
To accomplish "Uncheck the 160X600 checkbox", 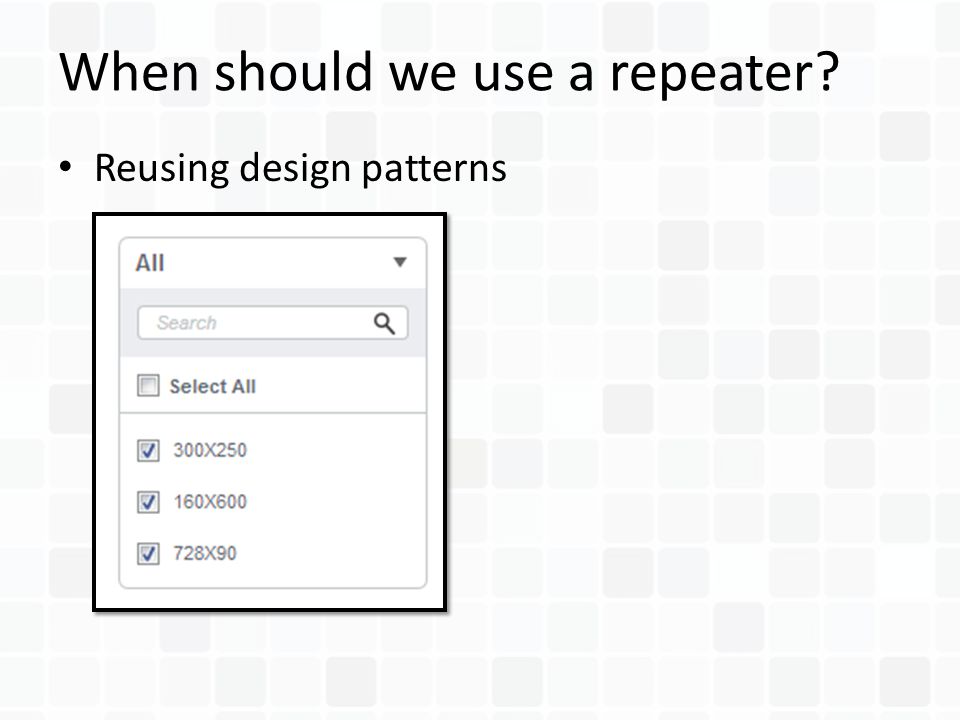I will [x=148, y=502].
